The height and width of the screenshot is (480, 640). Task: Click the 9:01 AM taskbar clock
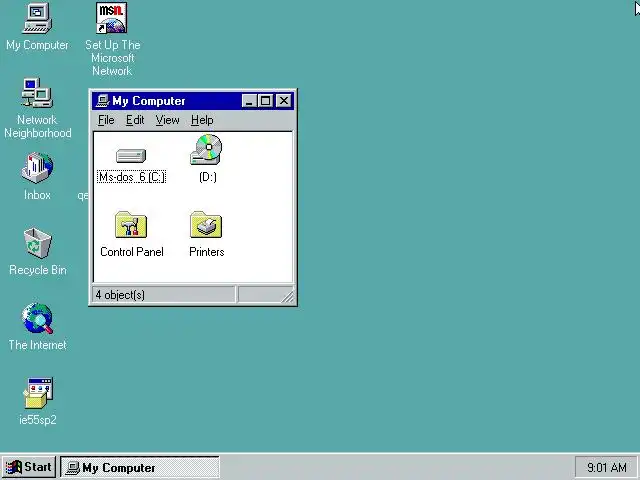coord(607,467)
